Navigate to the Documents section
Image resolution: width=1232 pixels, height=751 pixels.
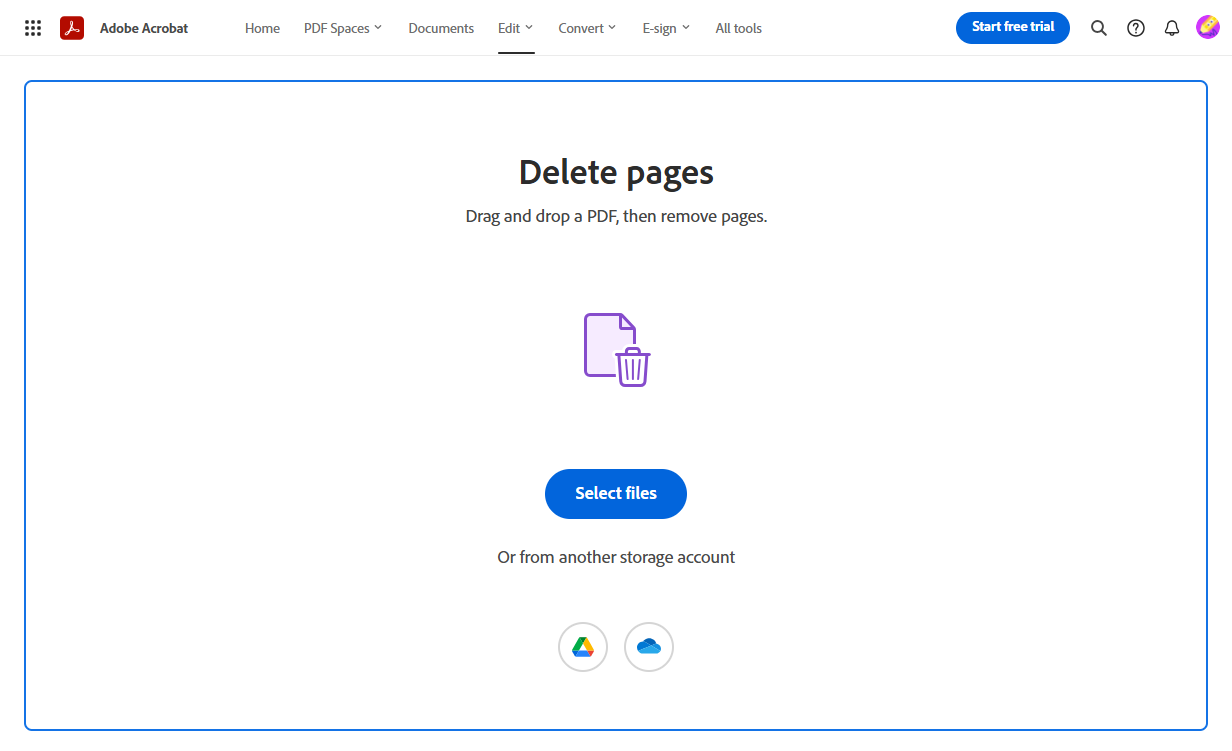coord(441,28)
